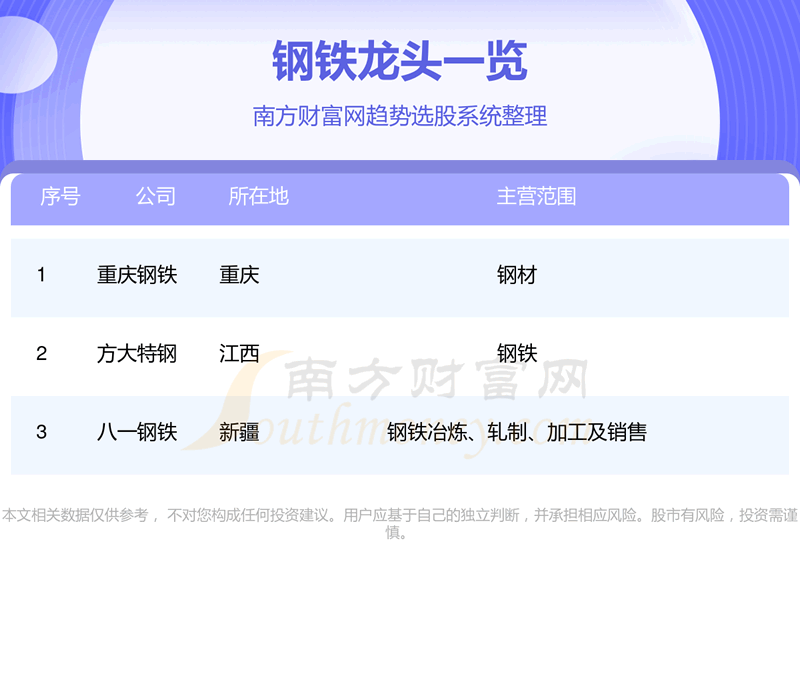Click the 钢铁冶炼、轧制、加工及销售 scope text
Viewport: 800px width, 700px height.
517,432
